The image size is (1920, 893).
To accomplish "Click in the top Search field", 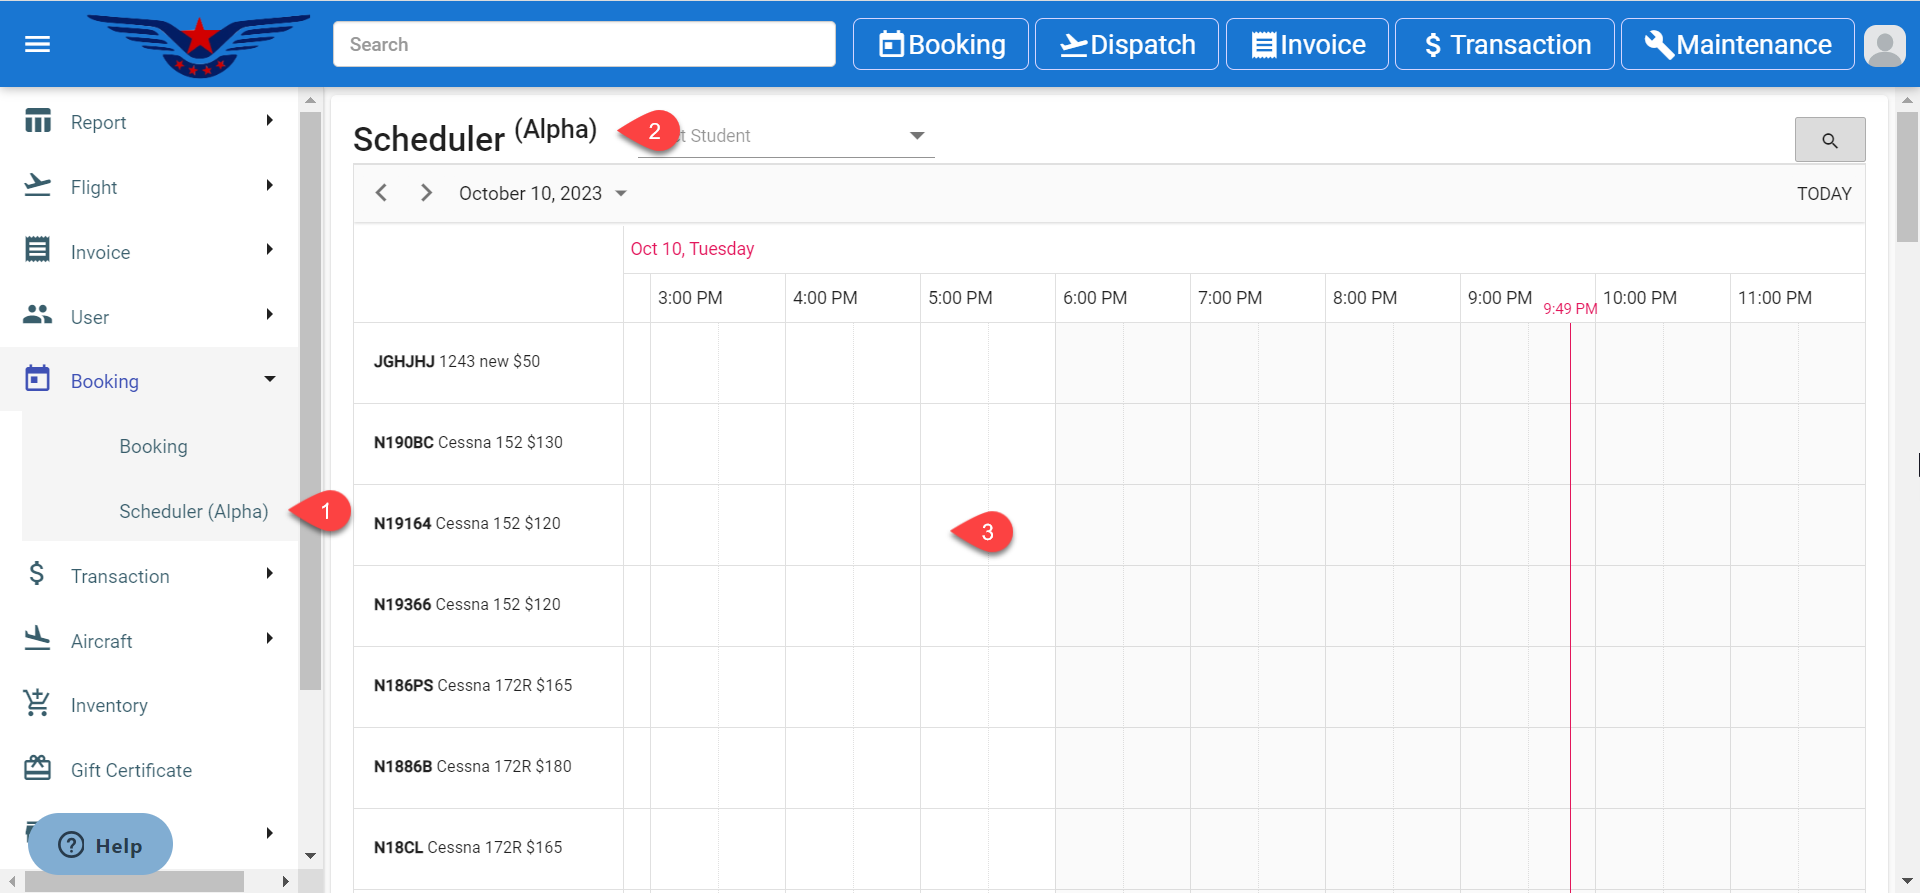I will 584,45.
